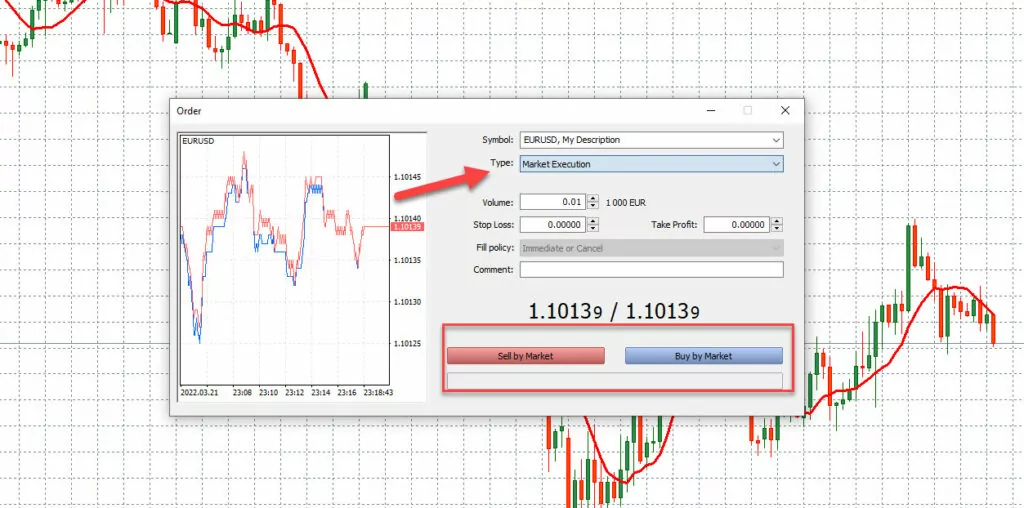Decrease Volume with the down arrow
1024x508 pixels.
[x=593, y=206]
